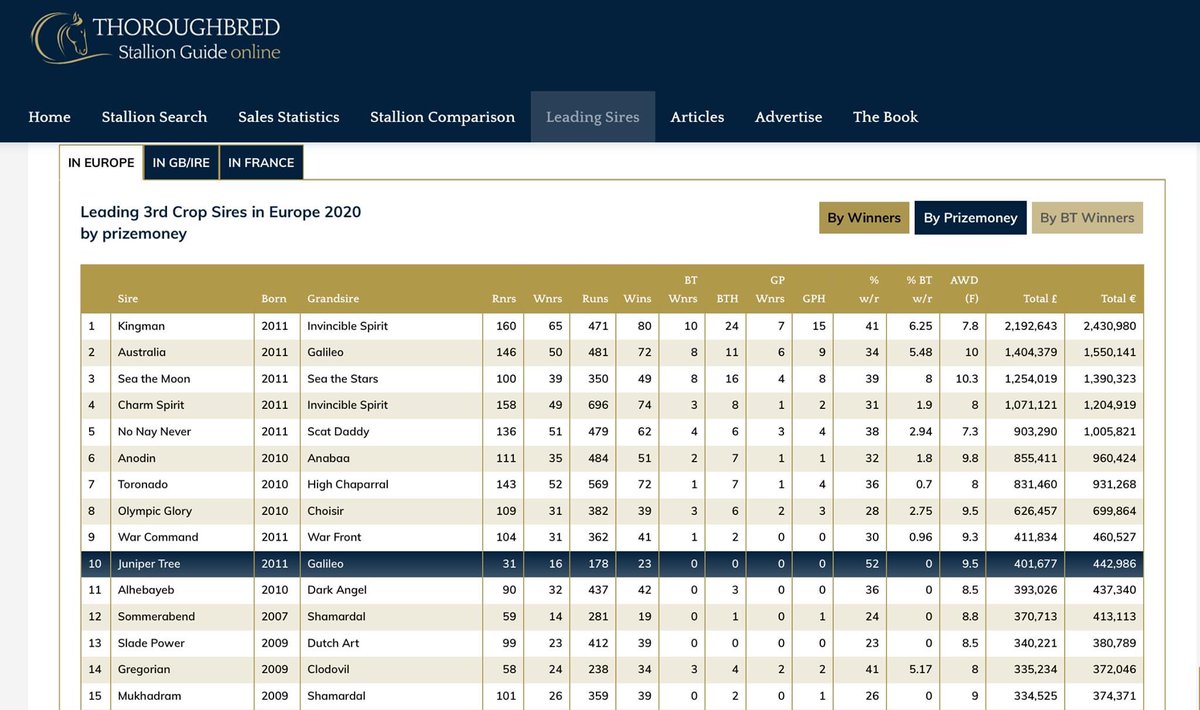Go to the Advertise page

788,117
